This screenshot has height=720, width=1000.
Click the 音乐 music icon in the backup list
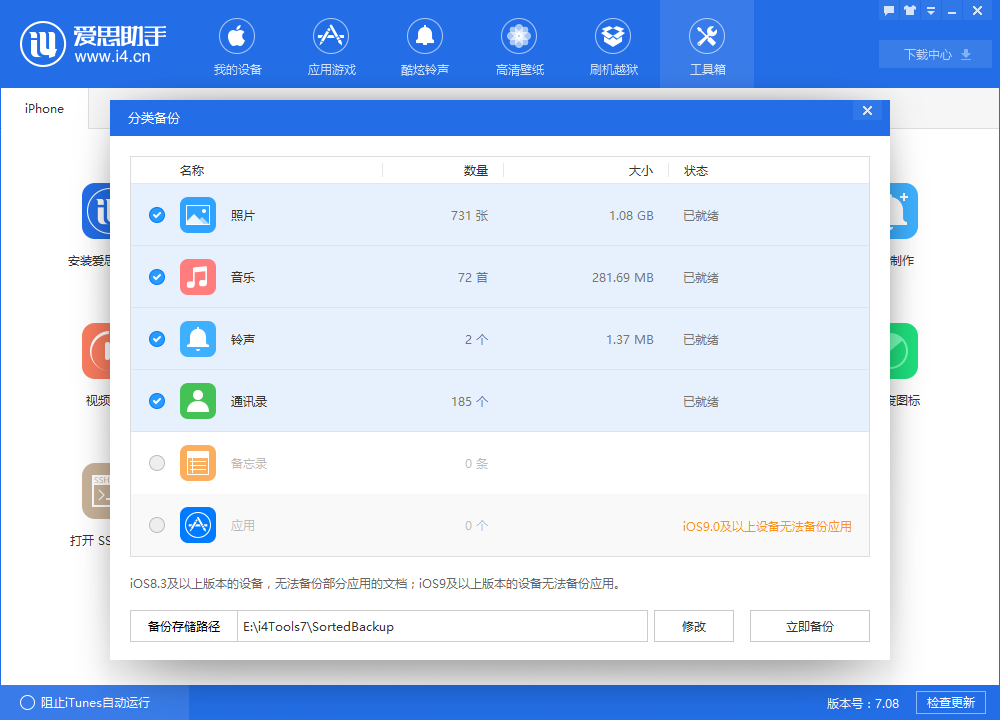coord(197,277)
